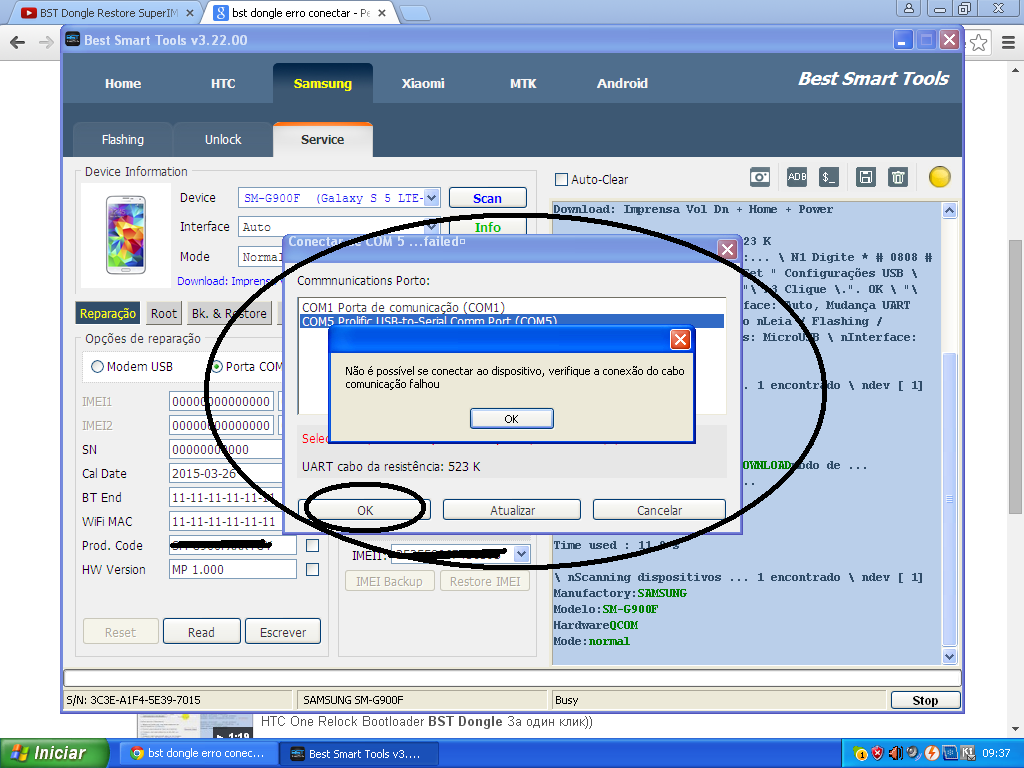The image size is (1024, 768).
Task: Switch to the Home tab
Action: pyautogui.click(x=123, y=84)
